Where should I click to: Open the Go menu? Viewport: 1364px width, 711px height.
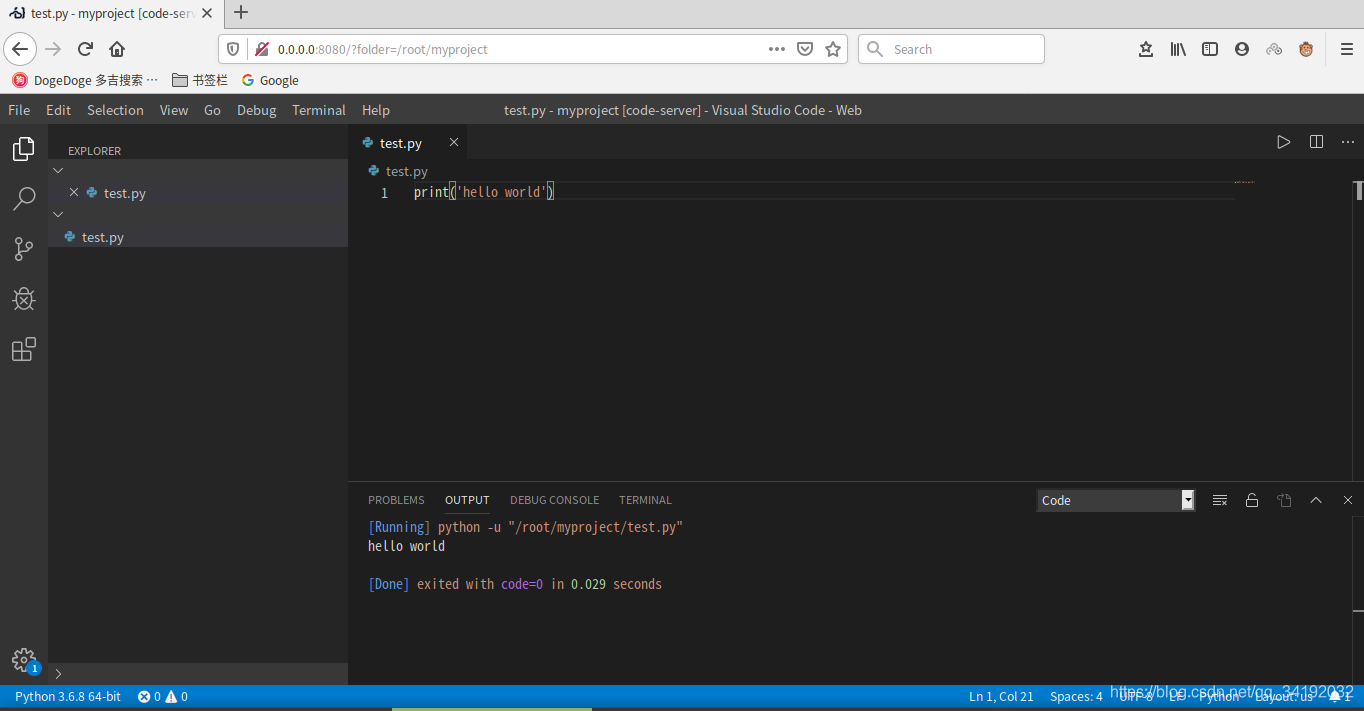[x=212, y=110]
